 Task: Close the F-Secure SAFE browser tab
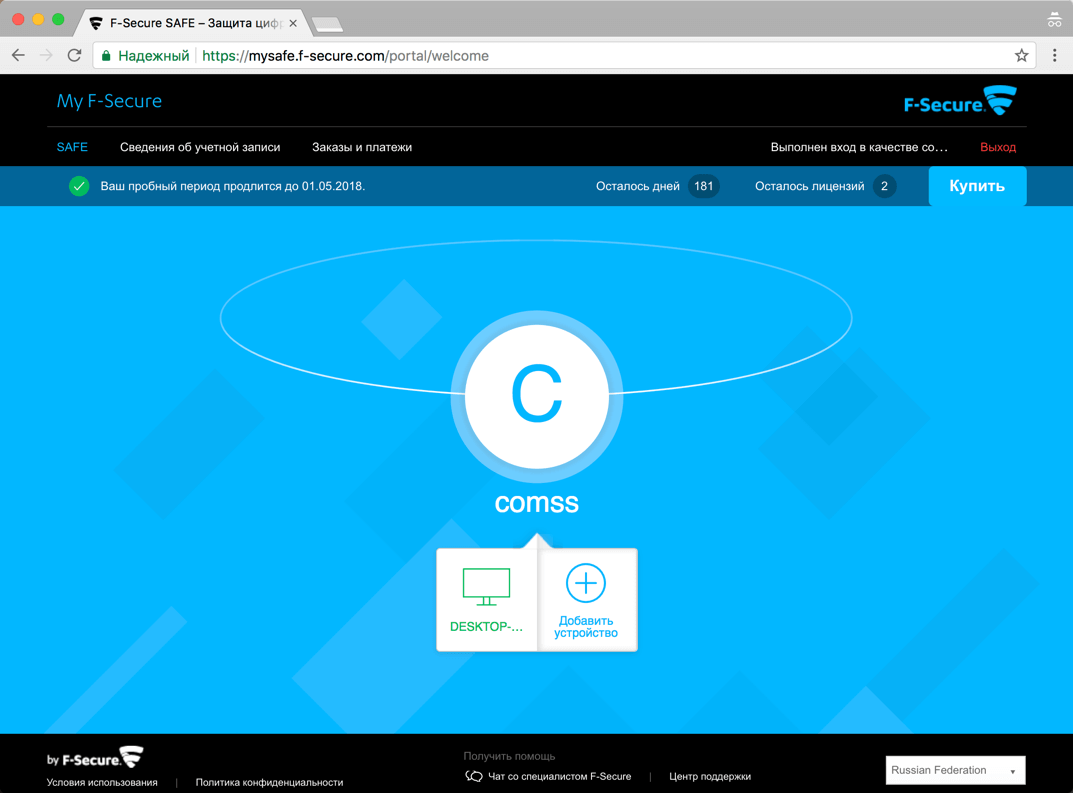[293, 23]
